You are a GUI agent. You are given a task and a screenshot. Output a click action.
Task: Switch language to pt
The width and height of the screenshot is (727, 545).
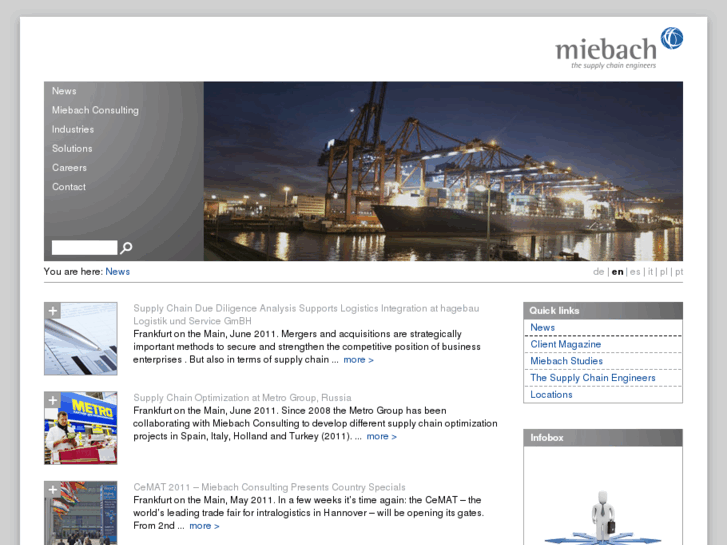point(679,272)
